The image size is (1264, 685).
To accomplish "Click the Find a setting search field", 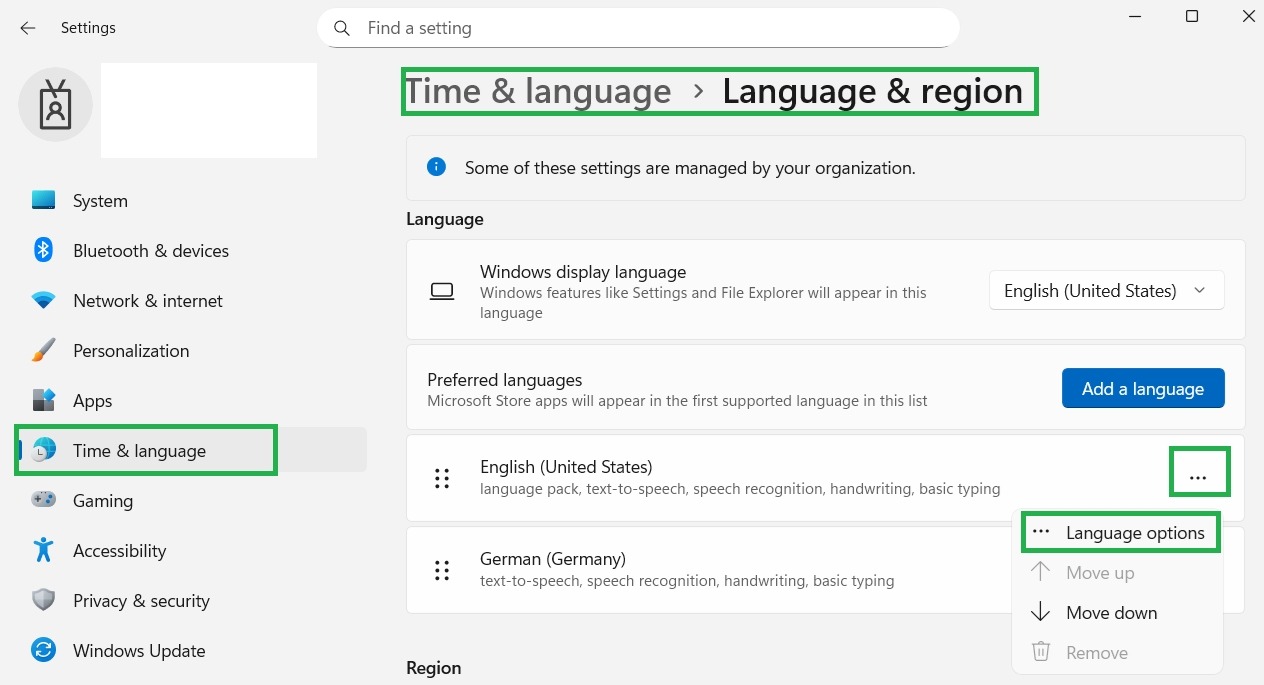I will click(x=638, y=28).
